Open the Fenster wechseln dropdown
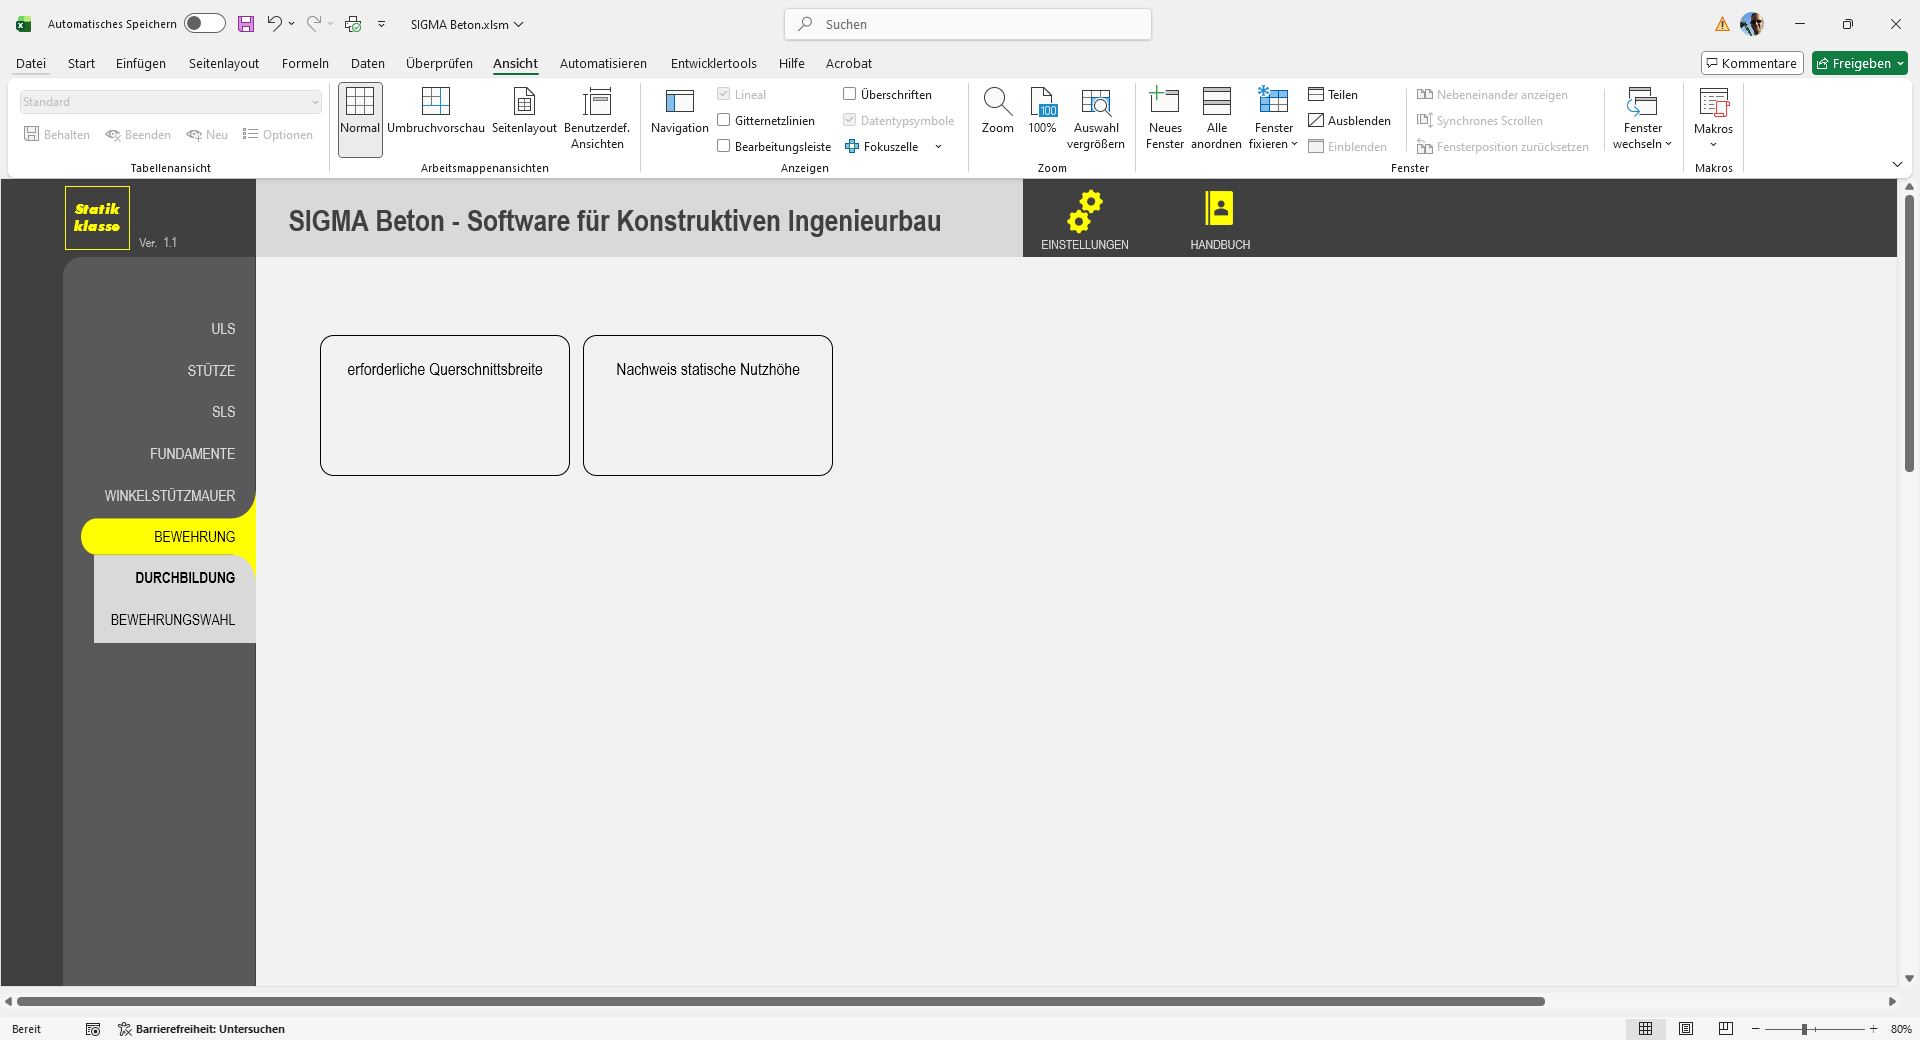This screenshot has width=1920, height=1040. [1642, 144]
